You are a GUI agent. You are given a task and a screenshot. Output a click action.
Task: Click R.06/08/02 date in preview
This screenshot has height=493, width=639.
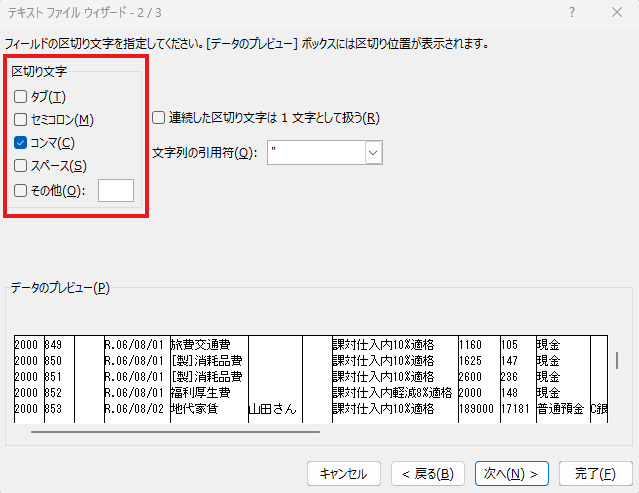pos(134,409)
